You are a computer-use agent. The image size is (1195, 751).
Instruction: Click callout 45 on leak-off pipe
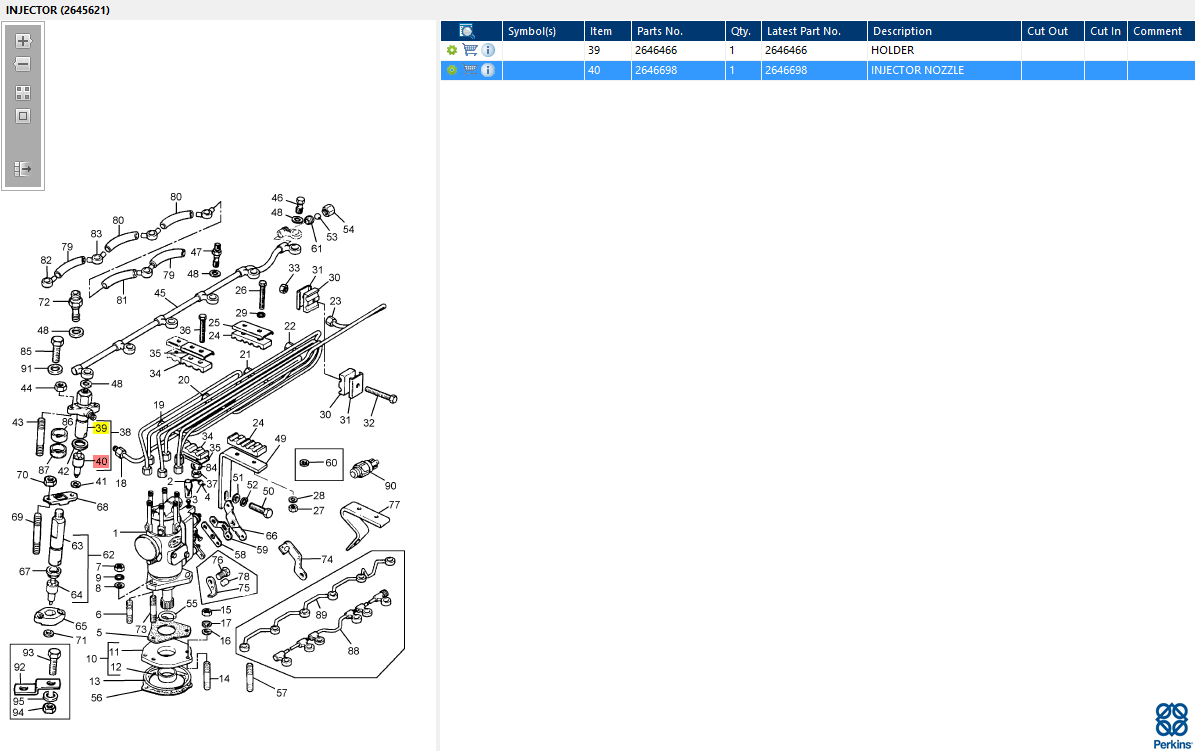159,293
